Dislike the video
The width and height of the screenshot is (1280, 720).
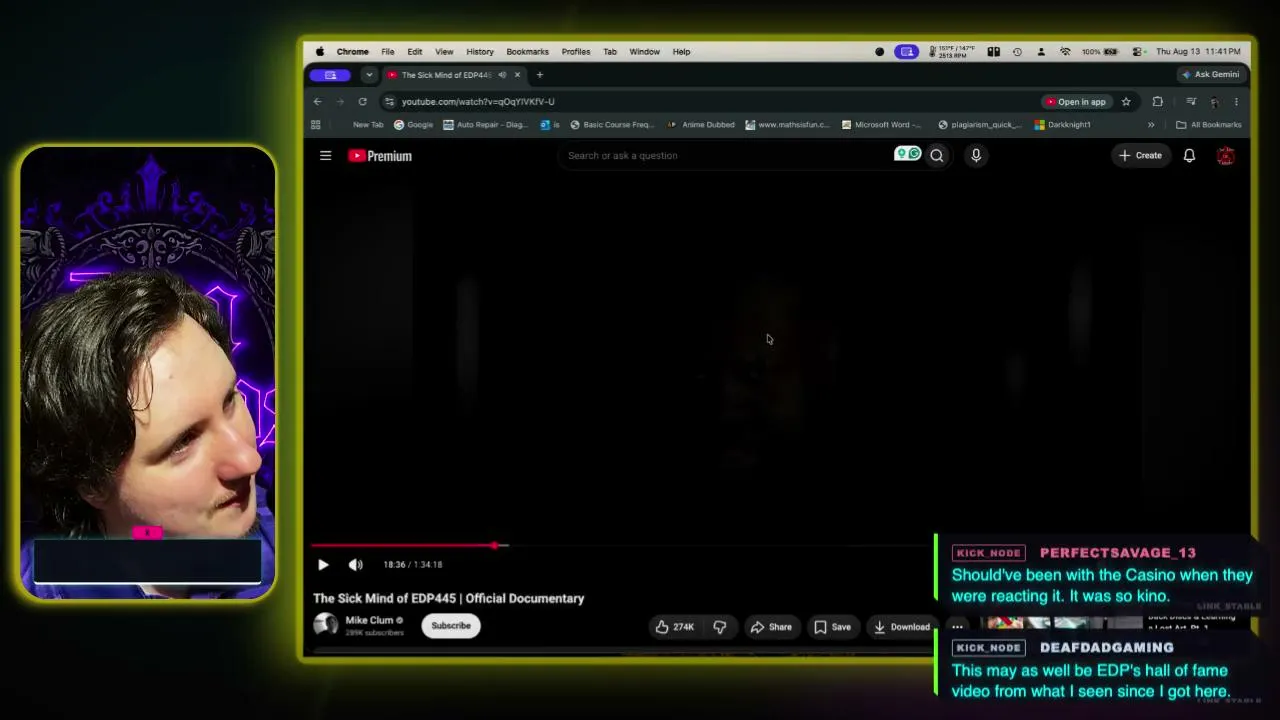(x=720, y=627)
